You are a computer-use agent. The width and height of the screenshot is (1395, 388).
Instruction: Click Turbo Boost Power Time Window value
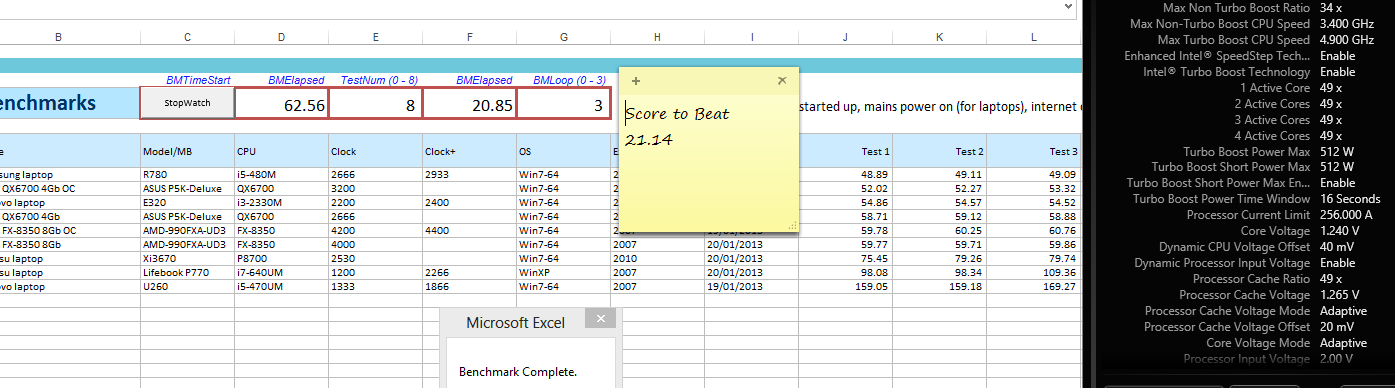(1350, 199)
